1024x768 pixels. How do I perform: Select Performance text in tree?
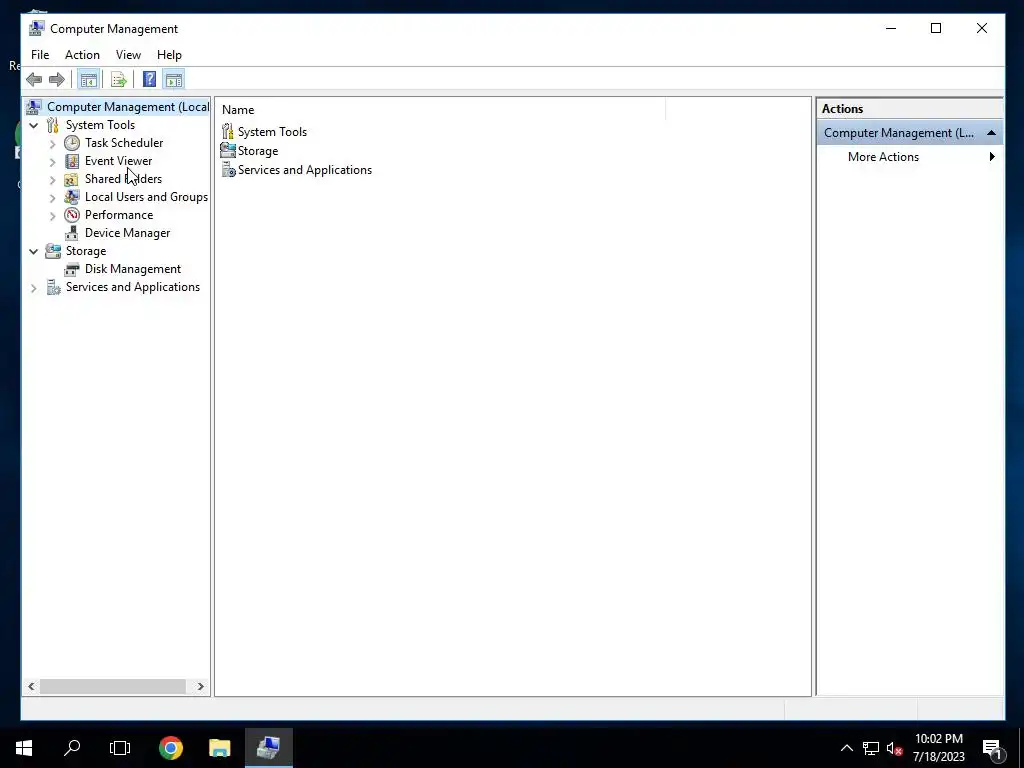click(x=119, y=215)
